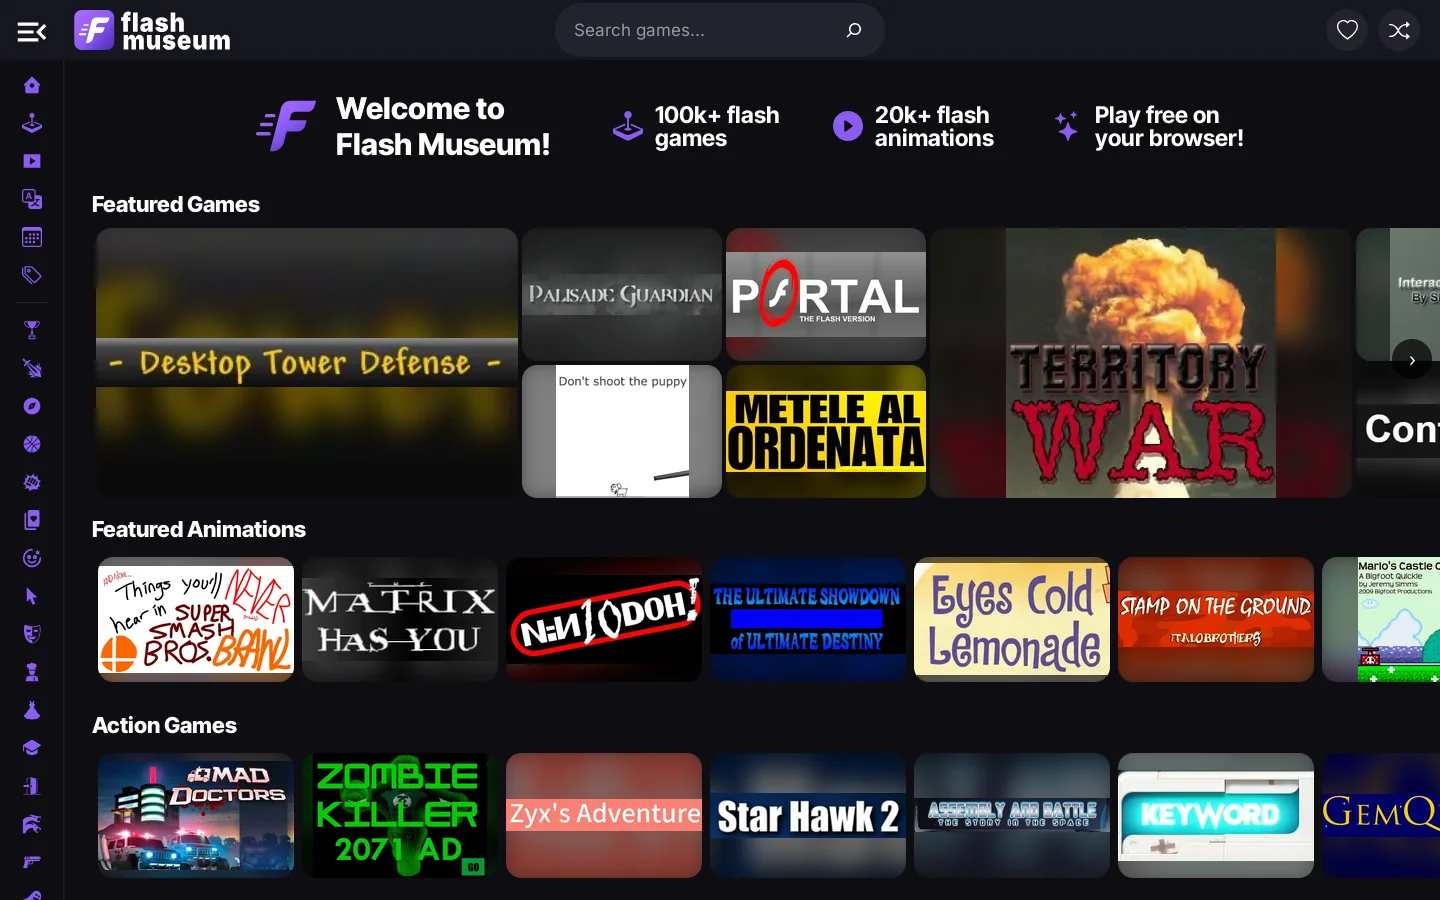Open the theater mask category icon
Image resolution: width=1440 pixels, height=900 pixels.
[x=32, y=634]
